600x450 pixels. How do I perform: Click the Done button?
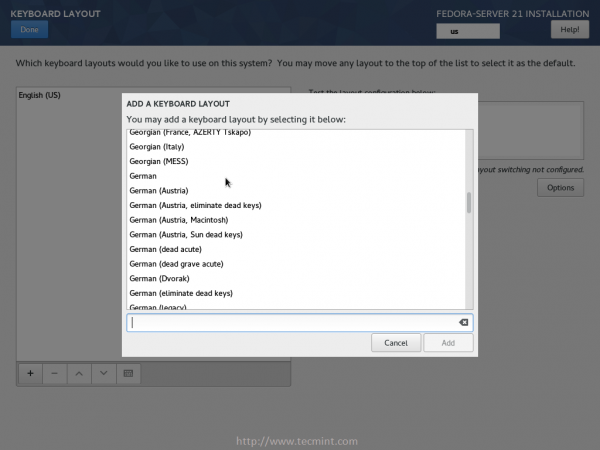coord(29,29)
